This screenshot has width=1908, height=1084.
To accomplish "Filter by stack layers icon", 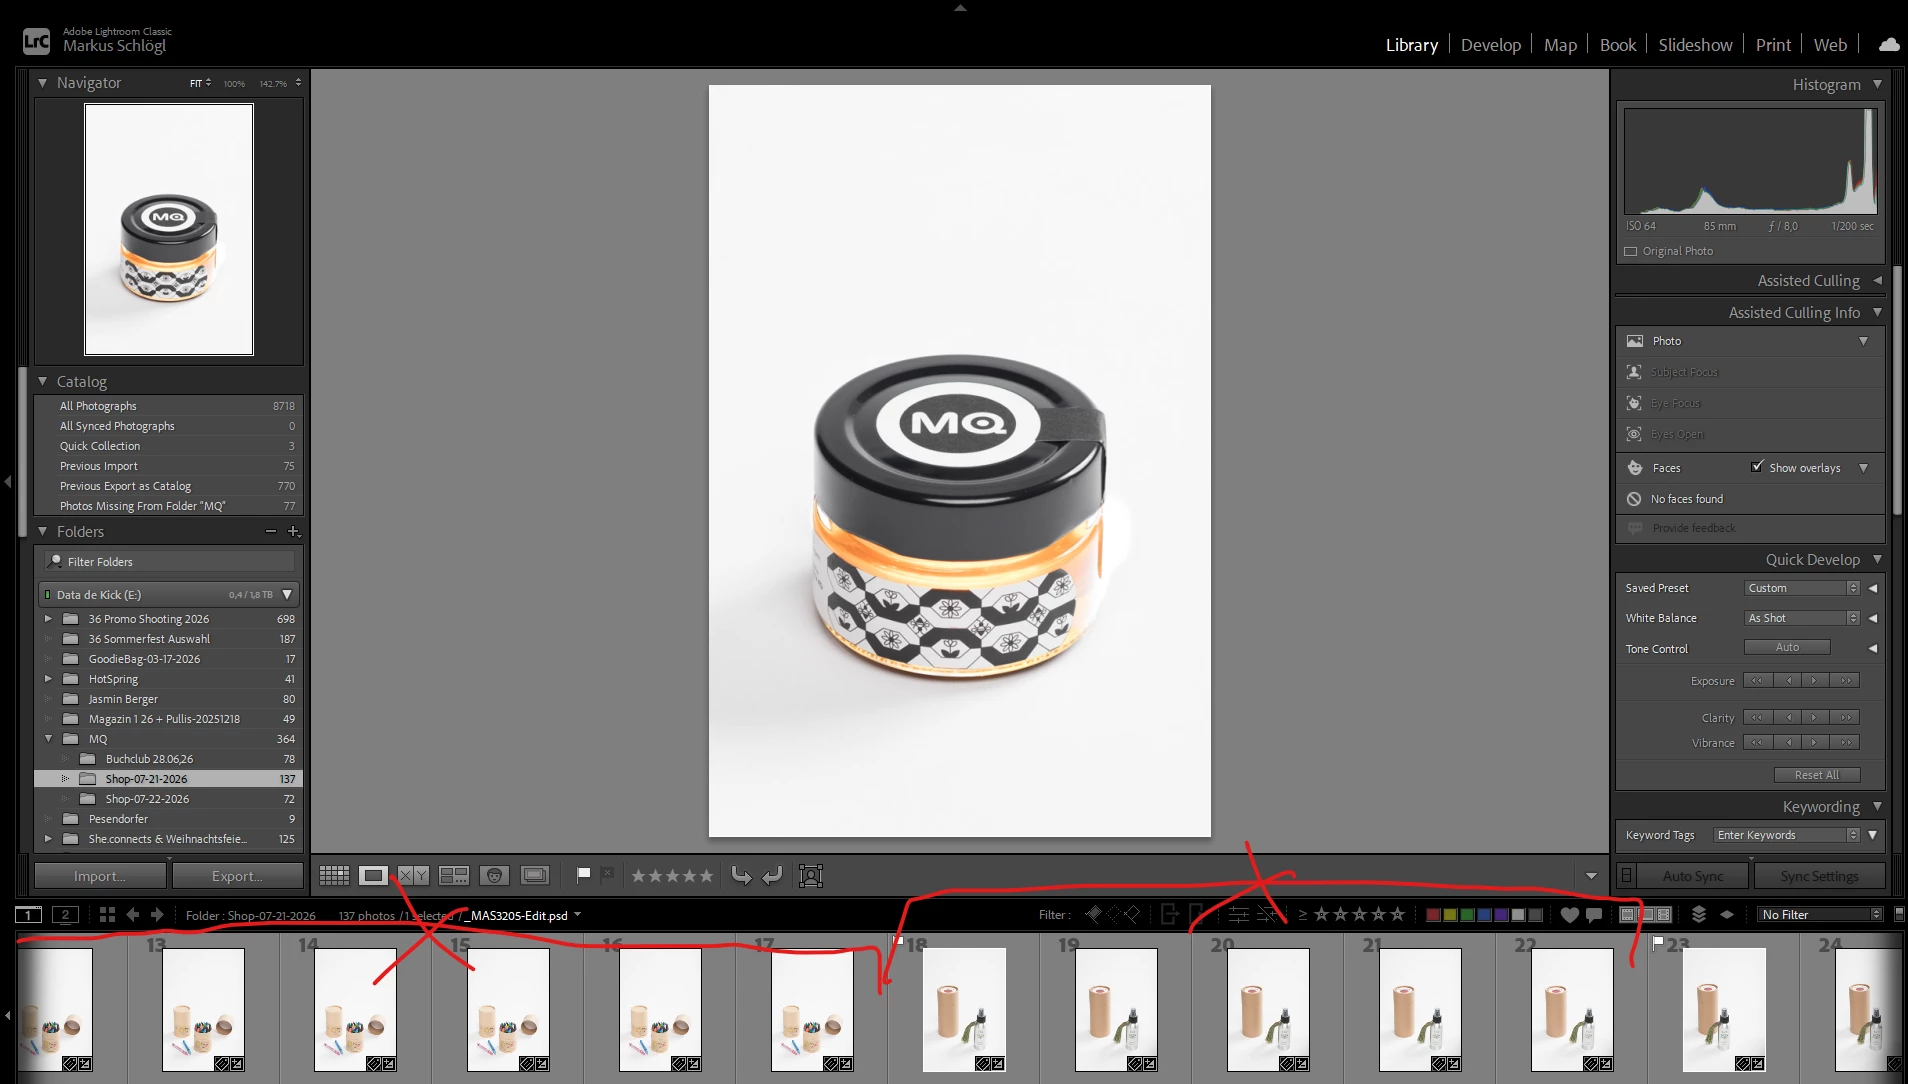I will click(x=1698, y=914).
